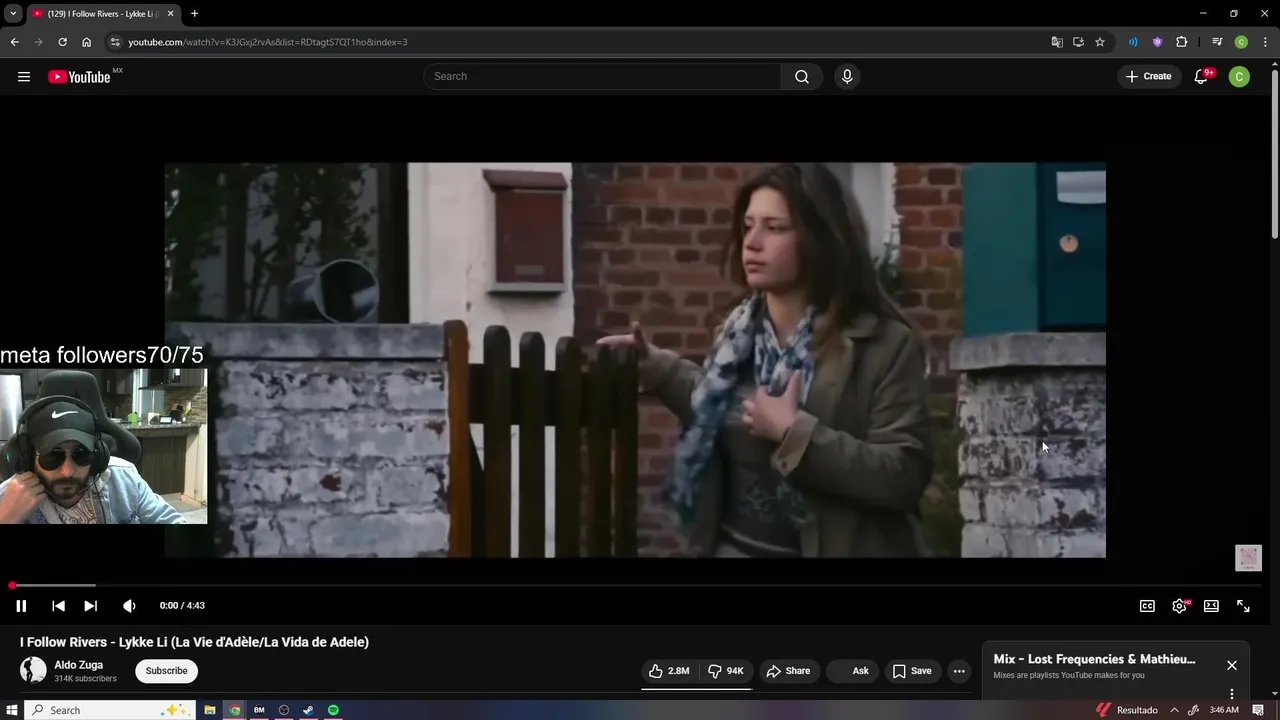Click the YouTube search input field
The image size is (1280, 720).
click(602, 76)
